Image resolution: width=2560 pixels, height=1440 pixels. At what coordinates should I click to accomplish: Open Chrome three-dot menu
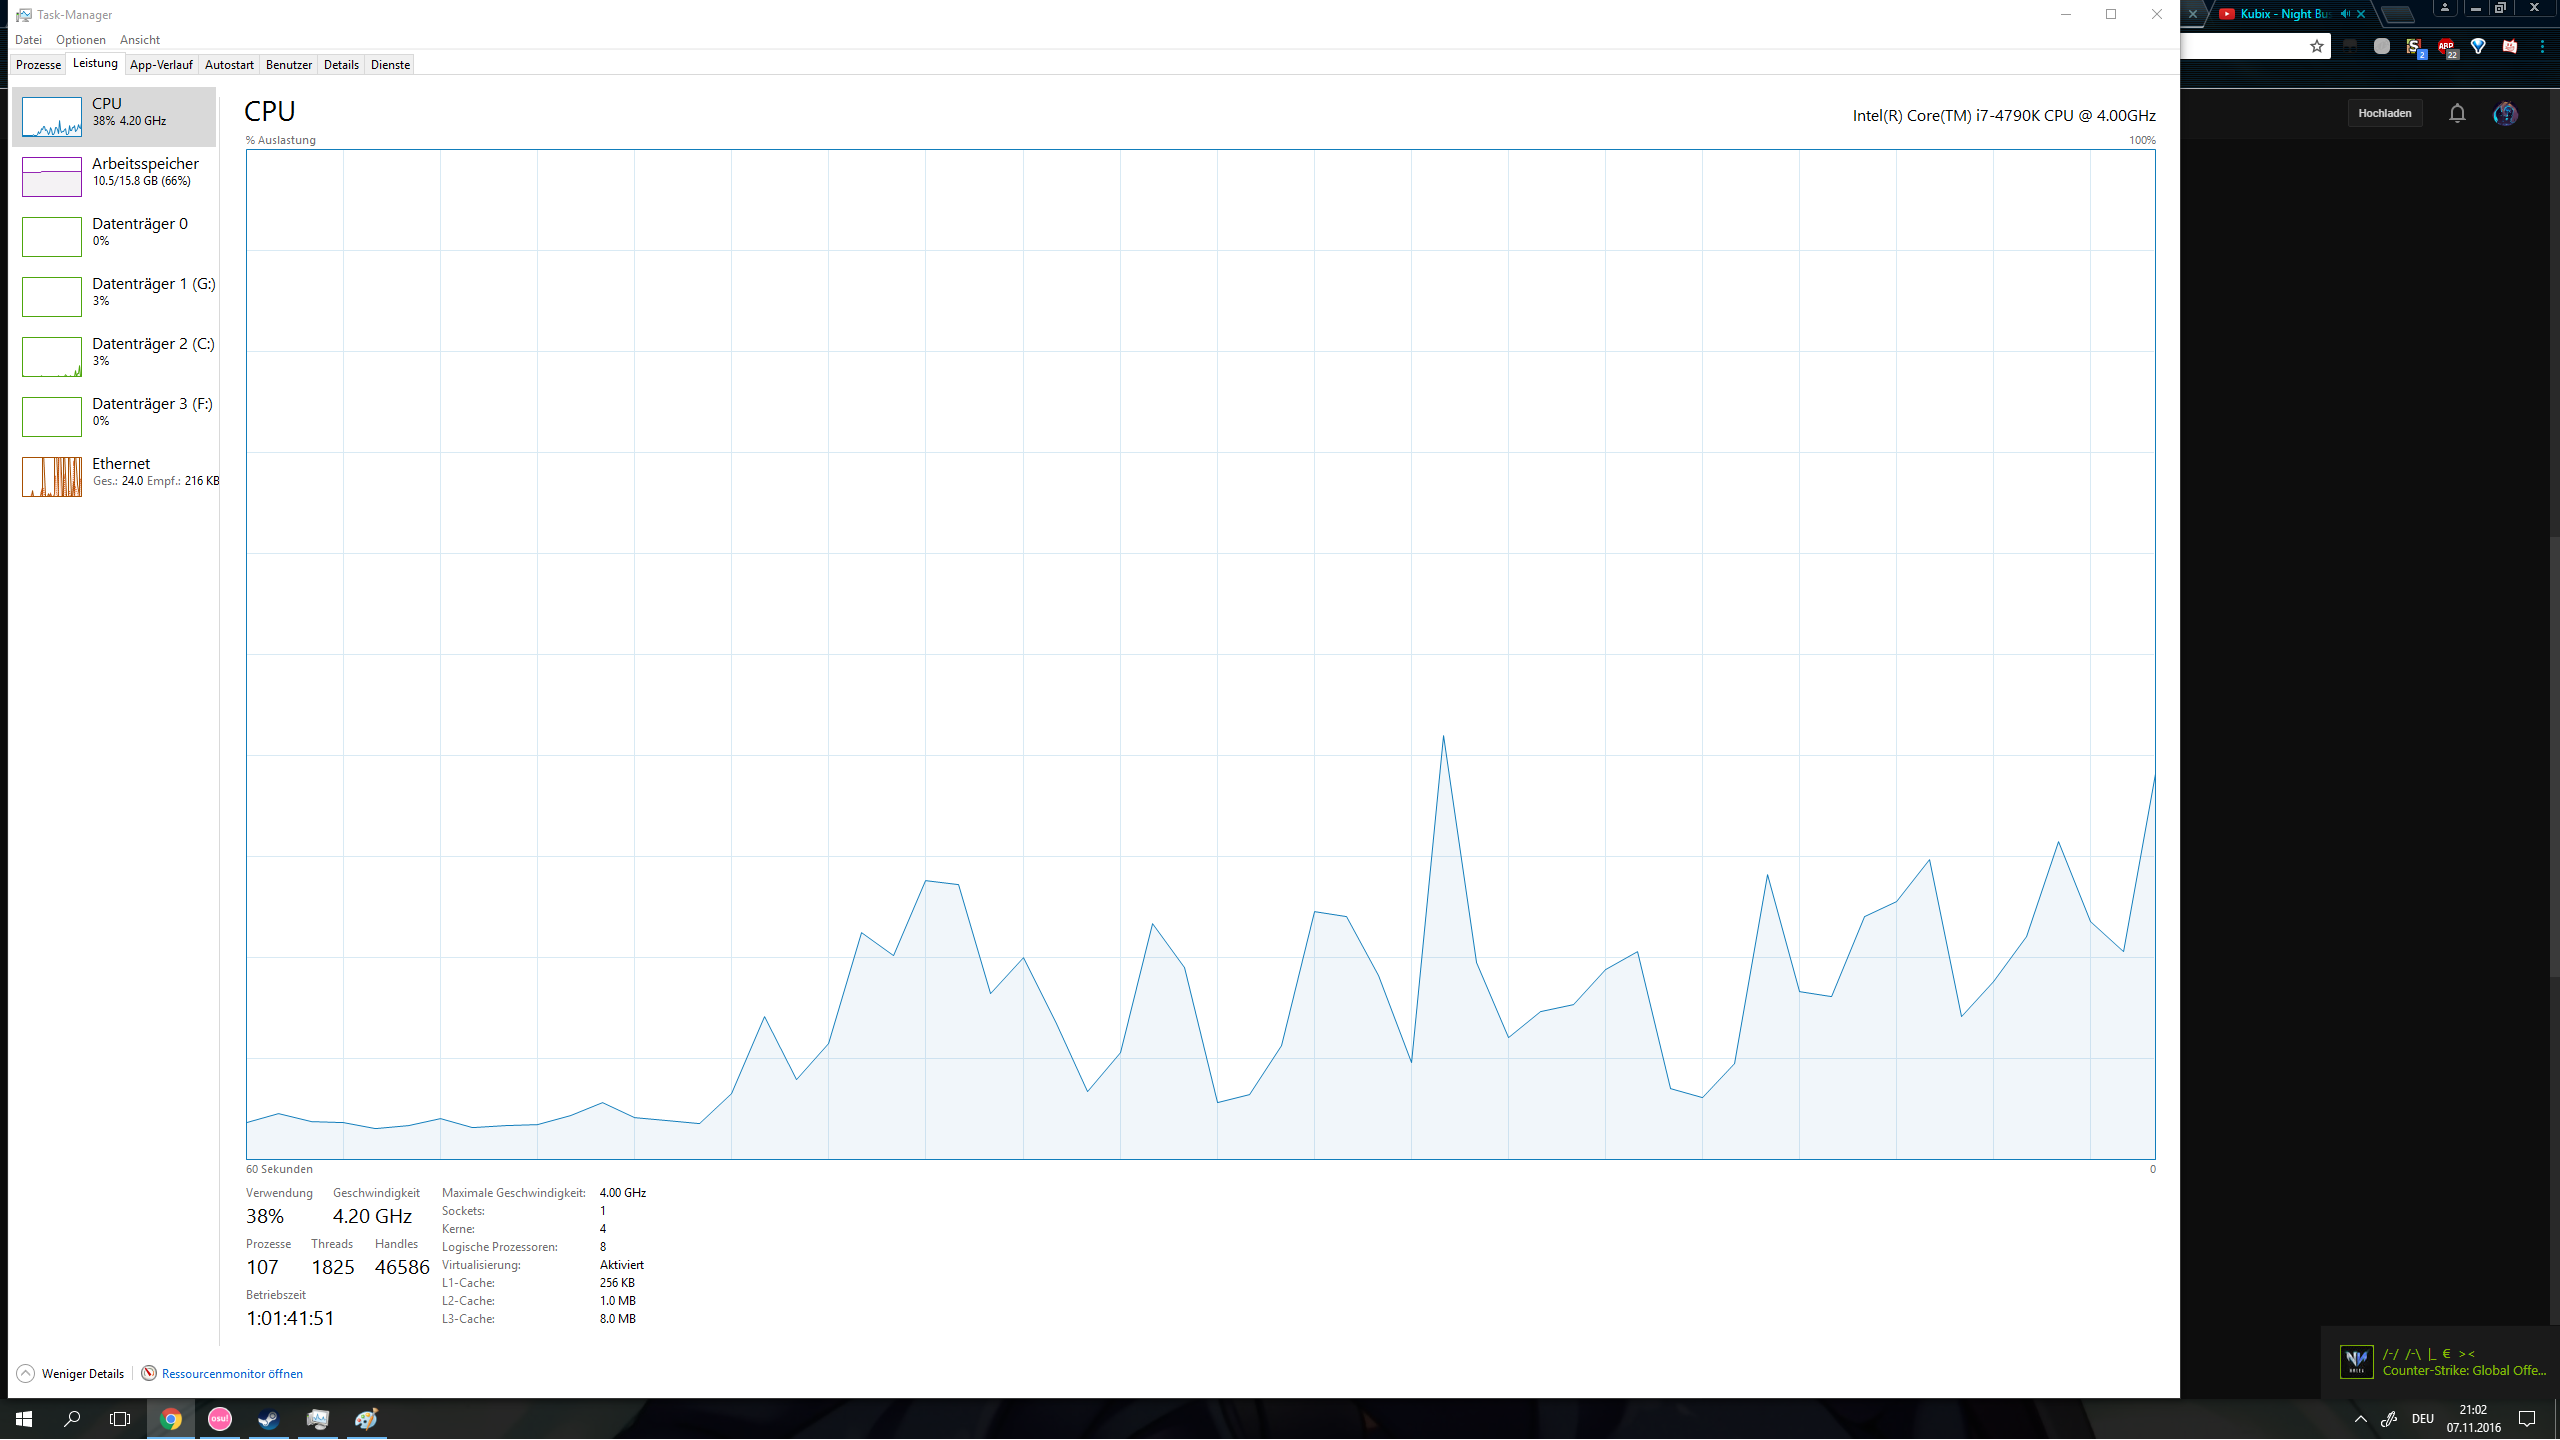pyautogui.click(x=2542, y=46)
